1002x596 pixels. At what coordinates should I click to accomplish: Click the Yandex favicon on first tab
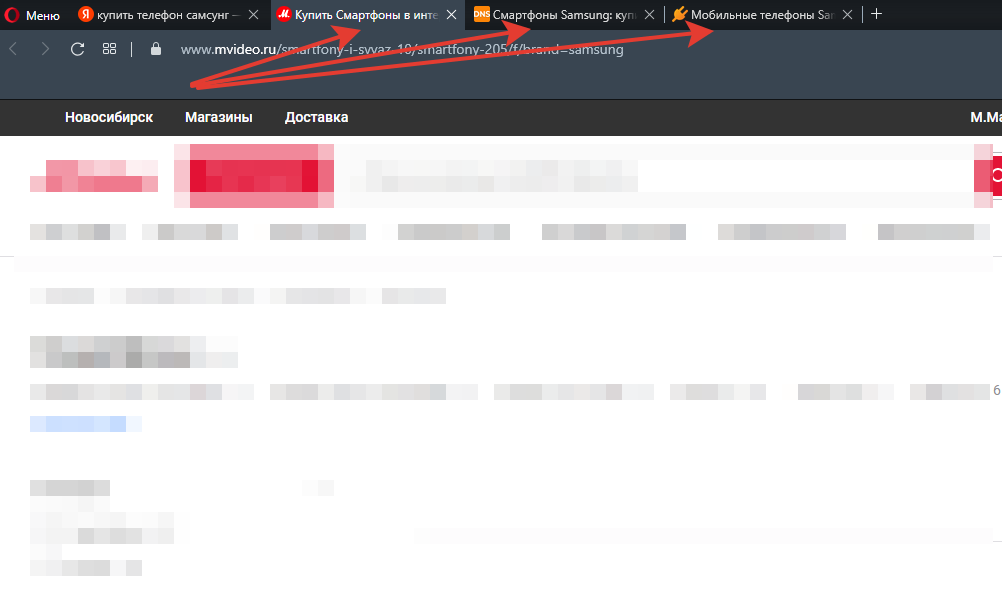tap(85, 14)
